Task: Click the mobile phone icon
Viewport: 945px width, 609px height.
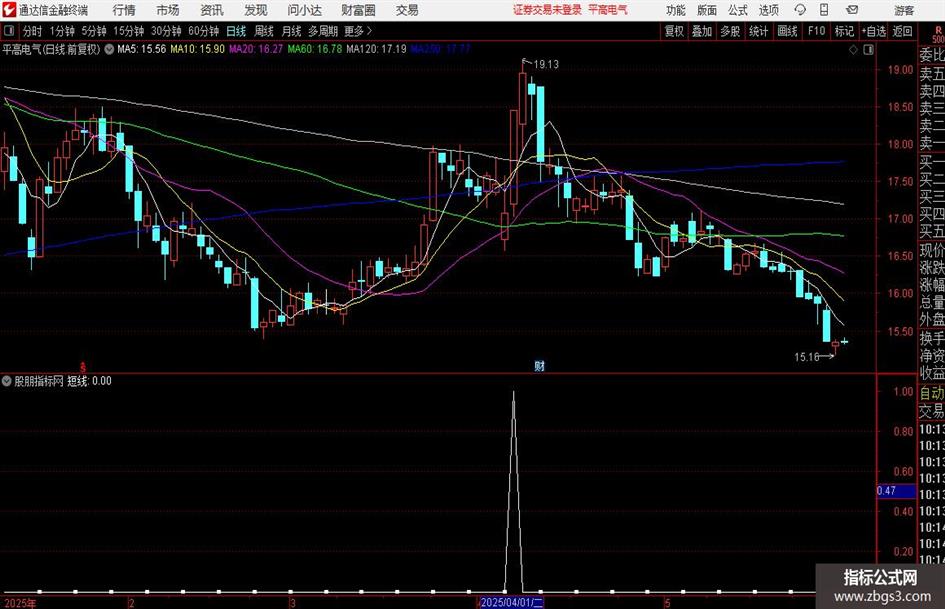Action: 824,10
